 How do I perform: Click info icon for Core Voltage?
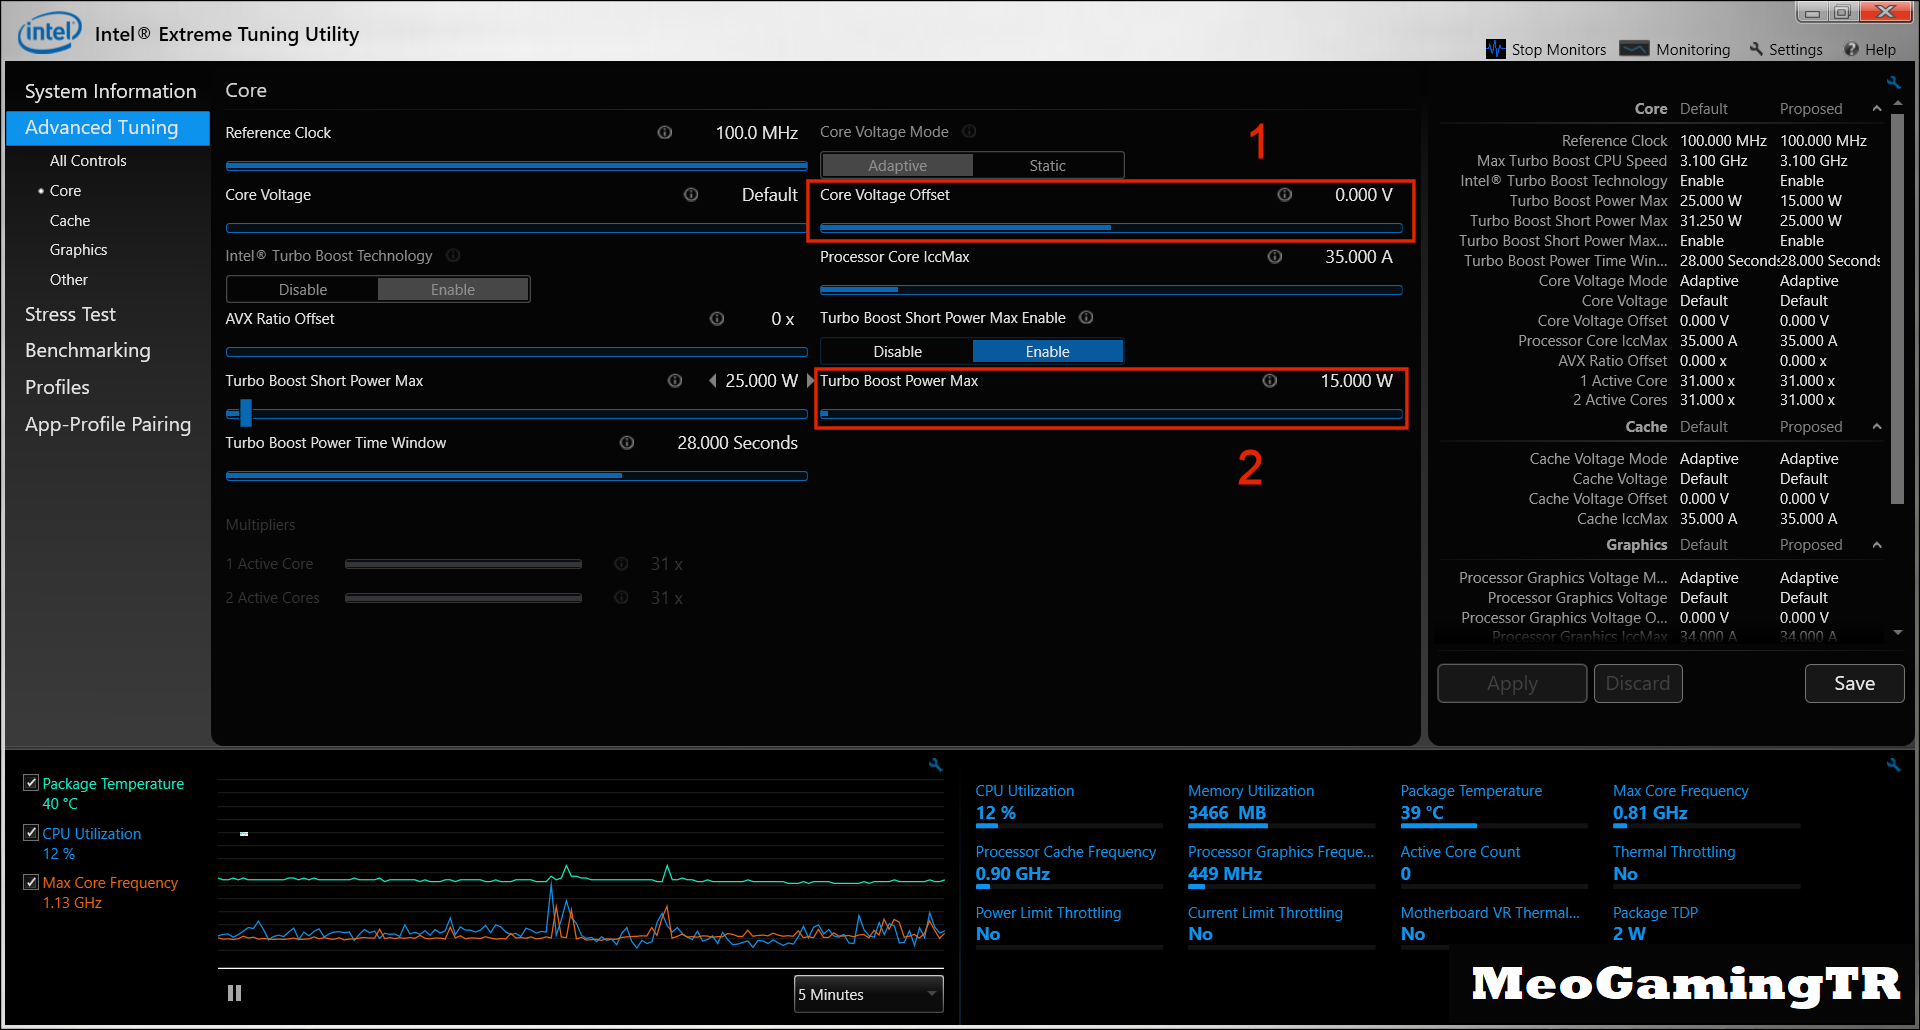coord(690,194)
